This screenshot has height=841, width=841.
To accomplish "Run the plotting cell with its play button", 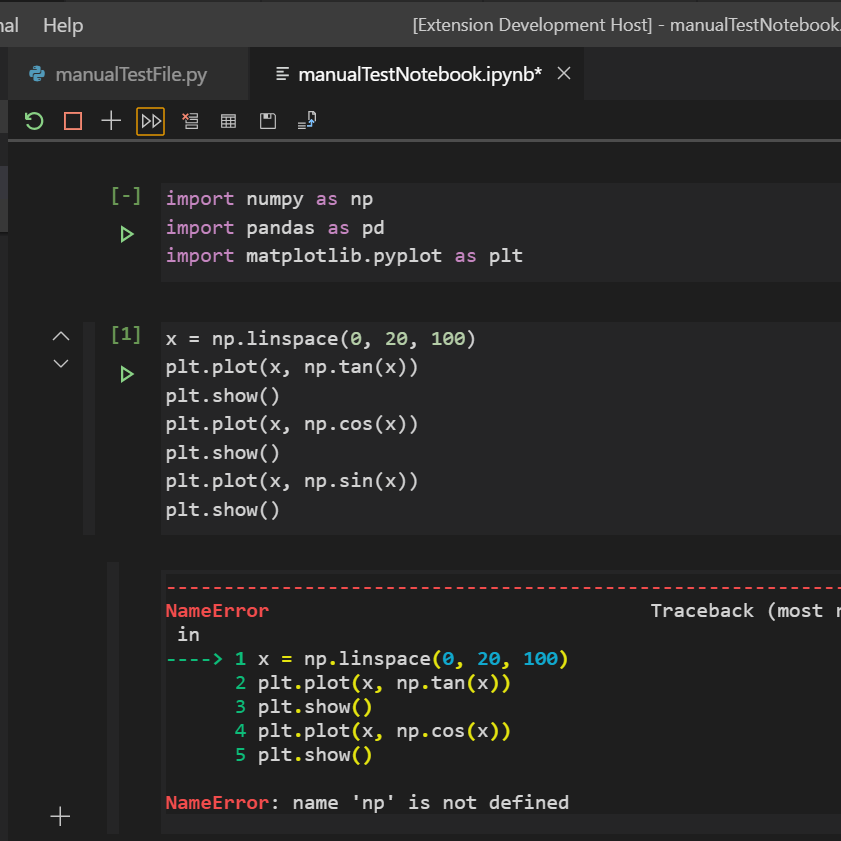I will pyautogui.click(x=126, y=374).
